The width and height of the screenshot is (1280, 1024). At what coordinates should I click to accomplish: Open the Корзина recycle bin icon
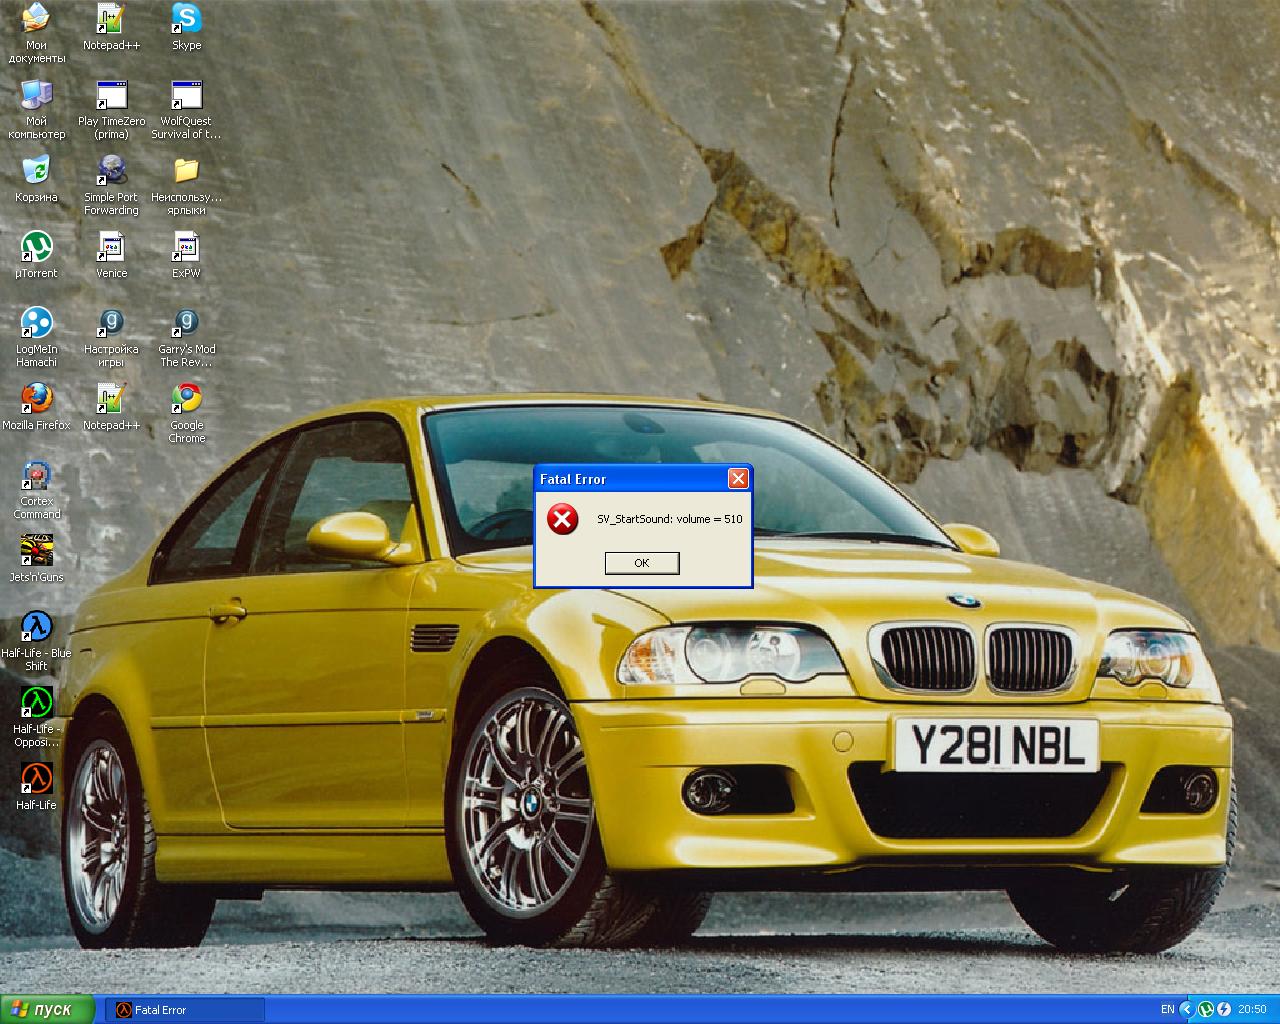tap(36, 179)
